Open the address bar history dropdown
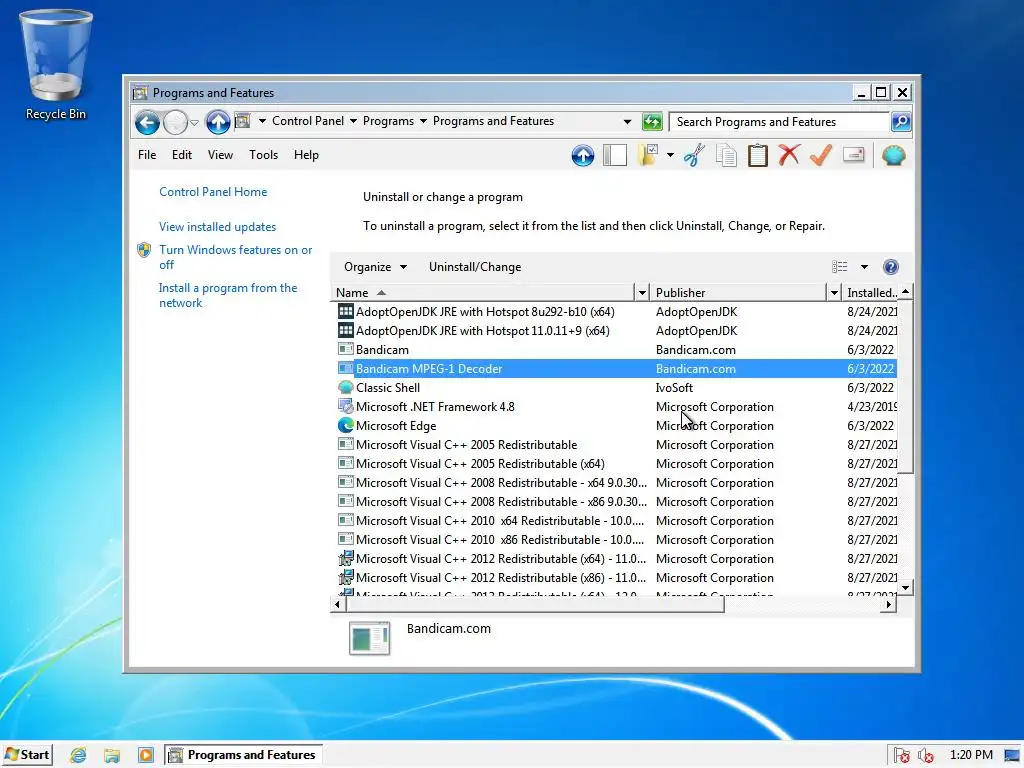 coord(627,121)
